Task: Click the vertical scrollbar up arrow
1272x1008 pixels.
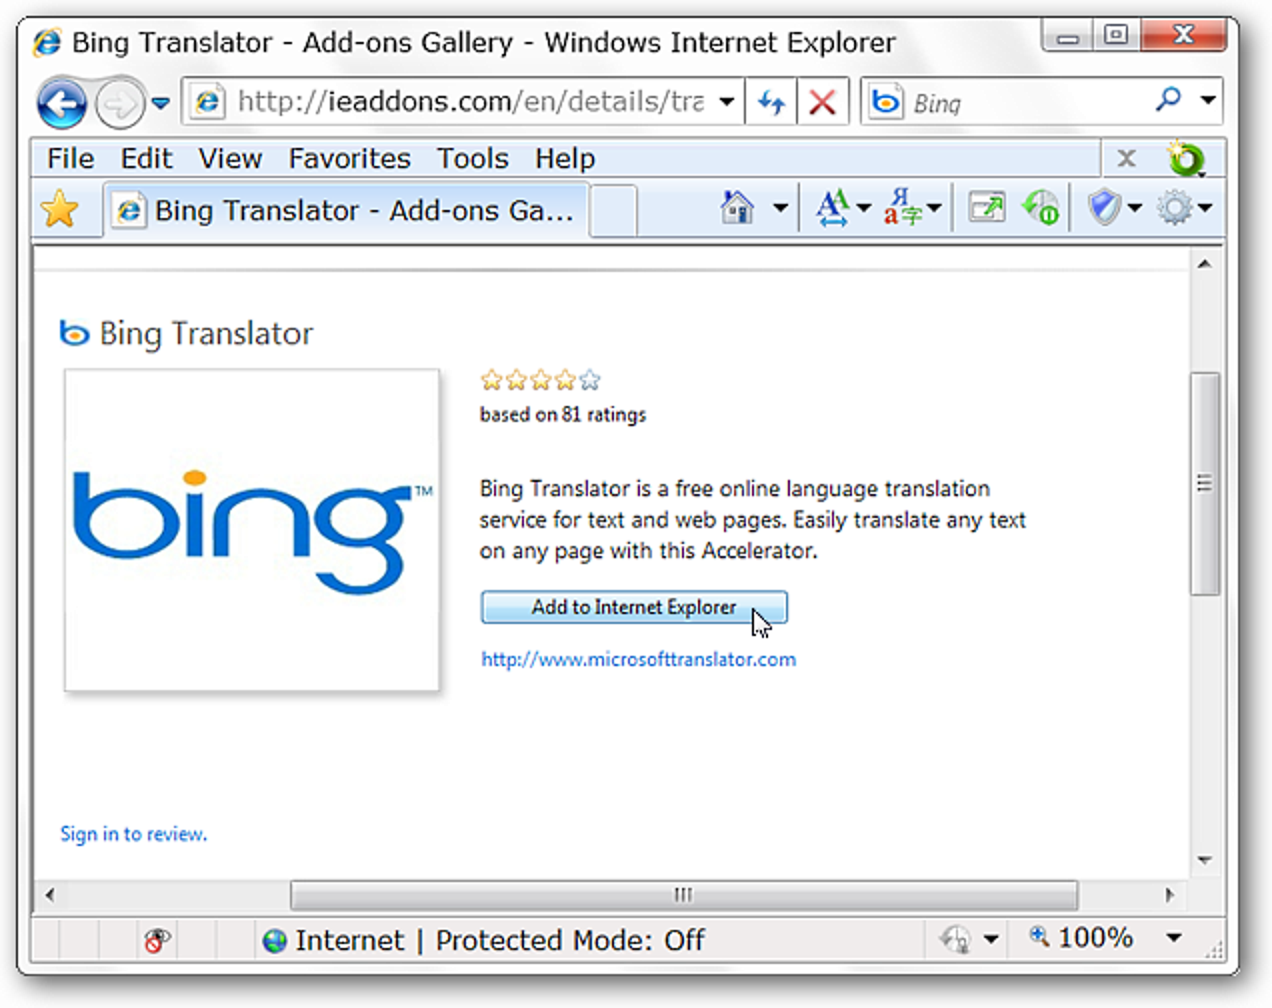Action: [x=1204, y=264]
